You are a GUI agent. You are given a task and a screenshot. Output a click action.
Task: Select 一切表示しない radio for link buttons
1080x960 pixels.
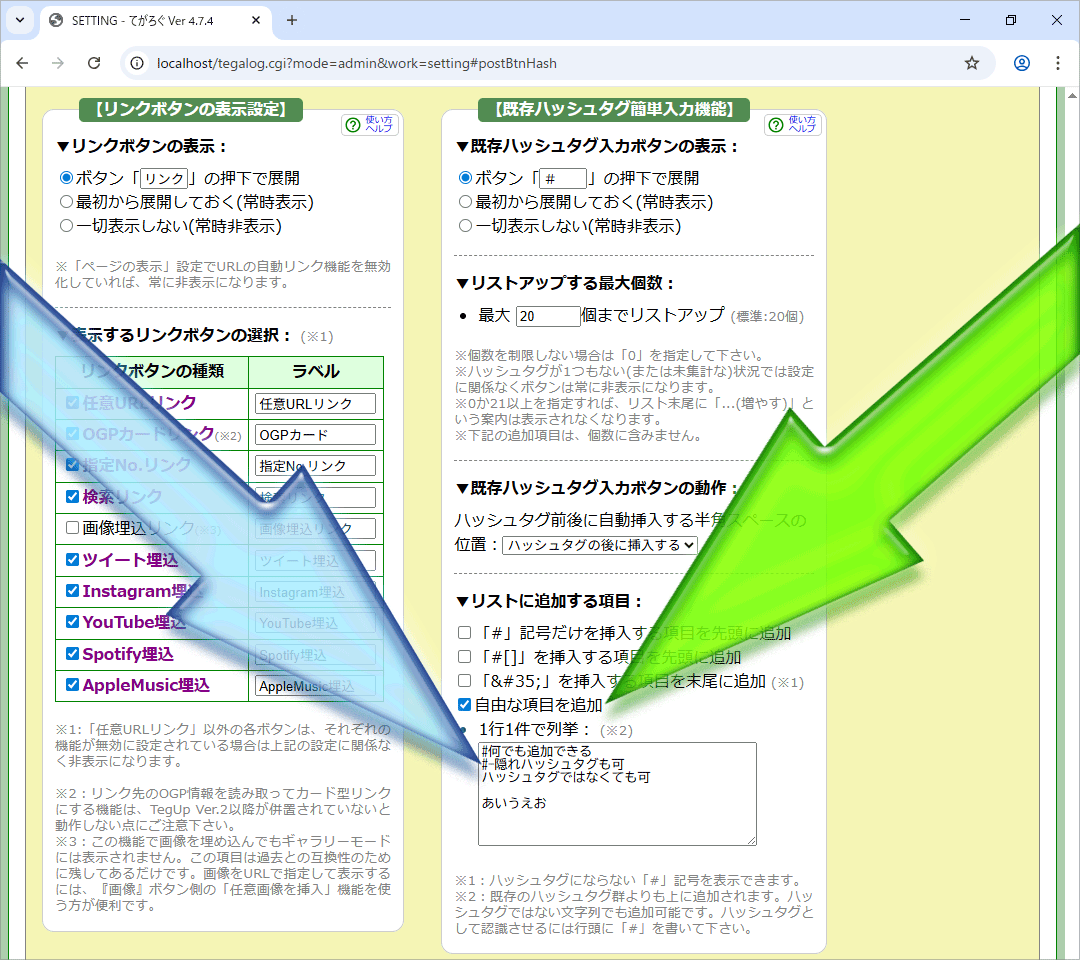point(67,226)
